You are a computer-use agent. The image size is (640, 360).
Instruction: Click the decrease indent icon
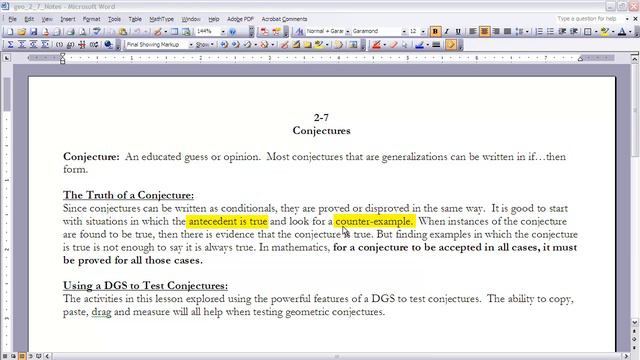pos(562,31)
